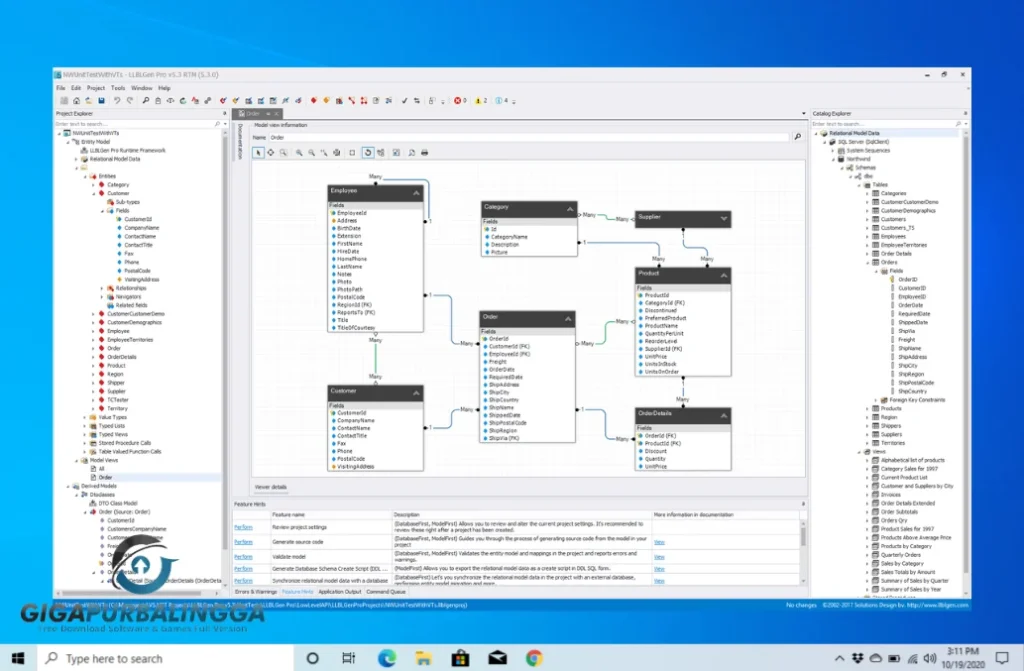This screenshot has width=1024, height=671.
Task: Click the Undo icon in main toolbar
Action: tap(117, 100)
